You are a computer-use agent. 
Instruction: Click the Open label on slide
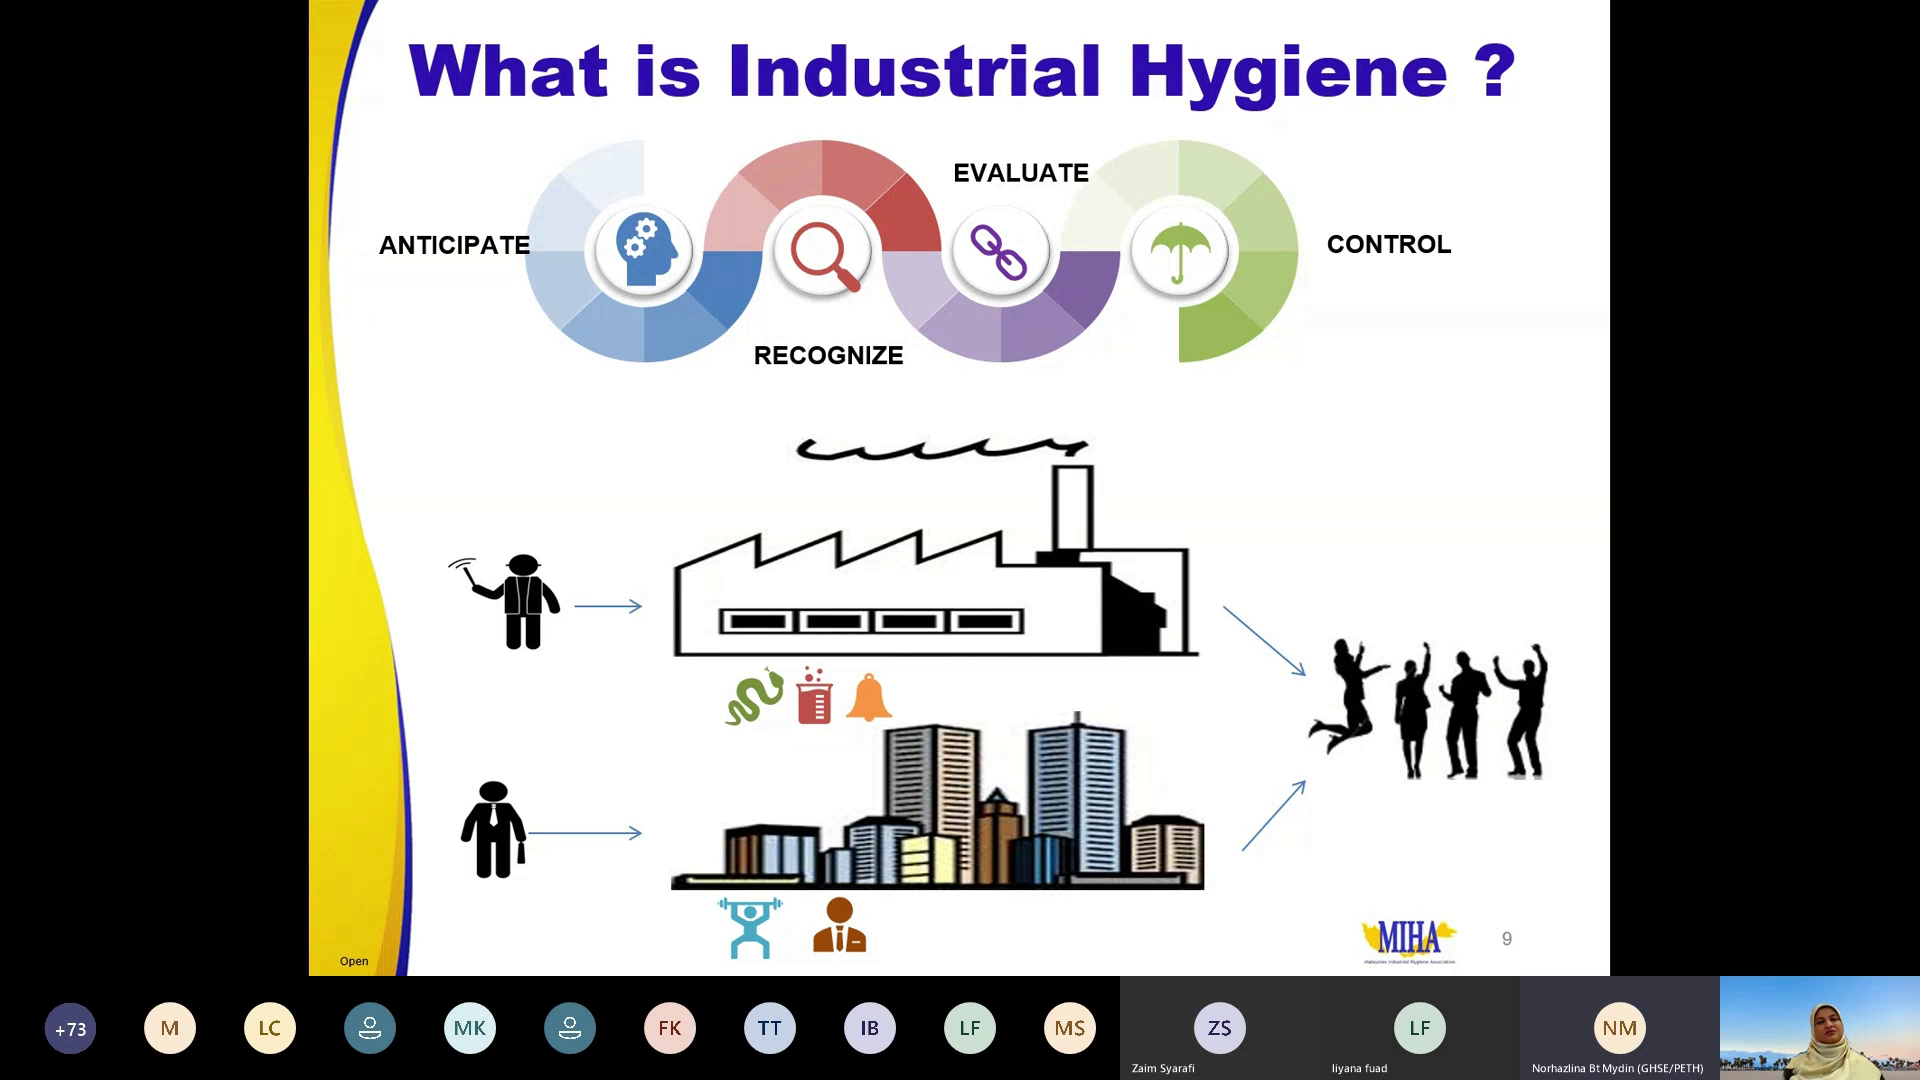(x=354, y=961)
